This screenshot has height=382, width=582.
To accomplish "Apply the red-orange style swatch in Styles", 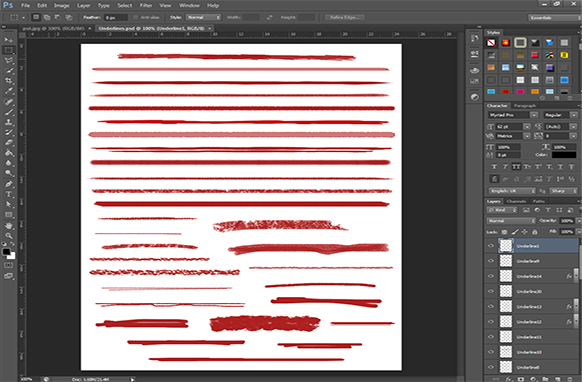I will coord(506,43).
